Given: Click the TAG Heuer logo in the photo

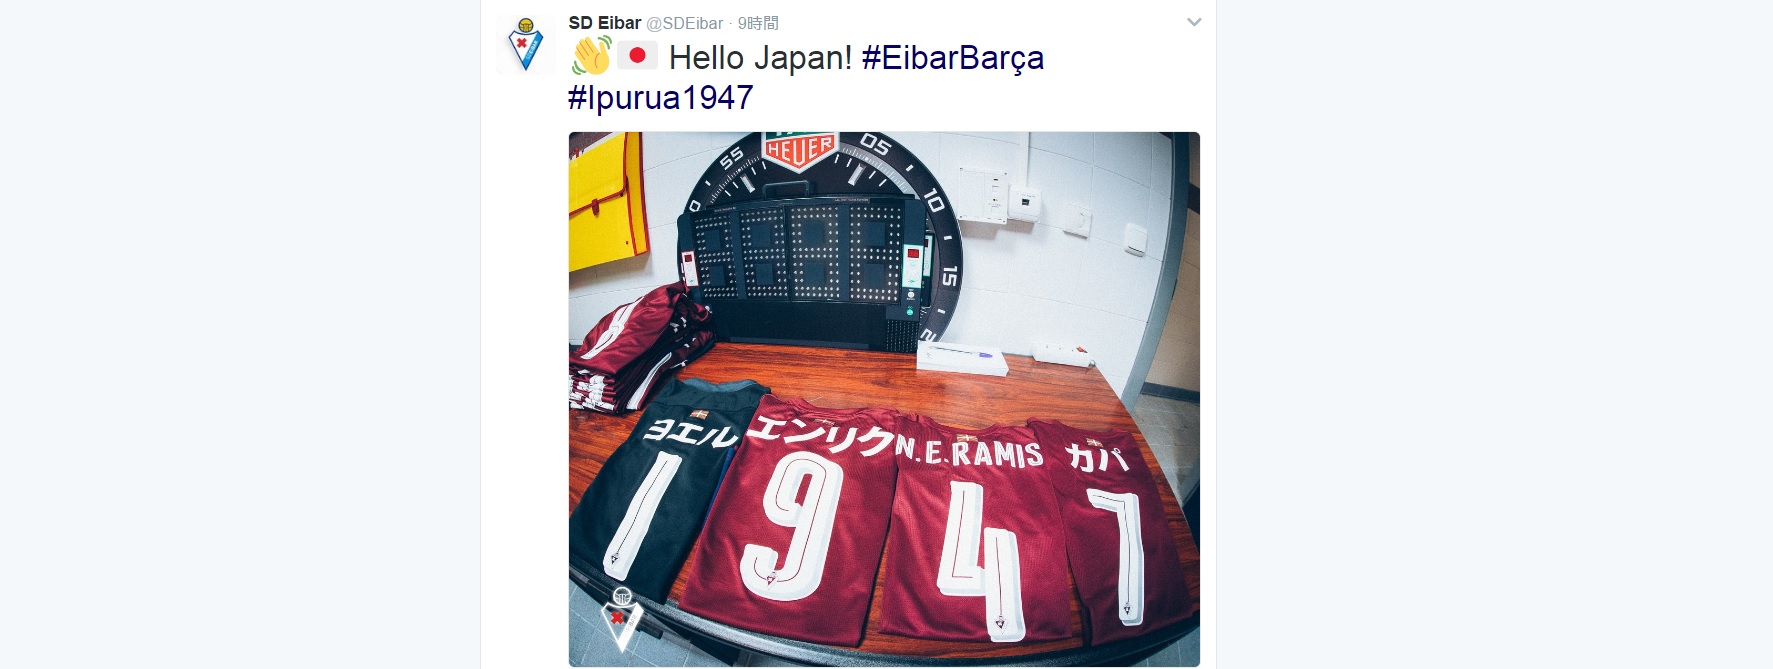Looking at the screenshot, I should click(x=799, y=150).
